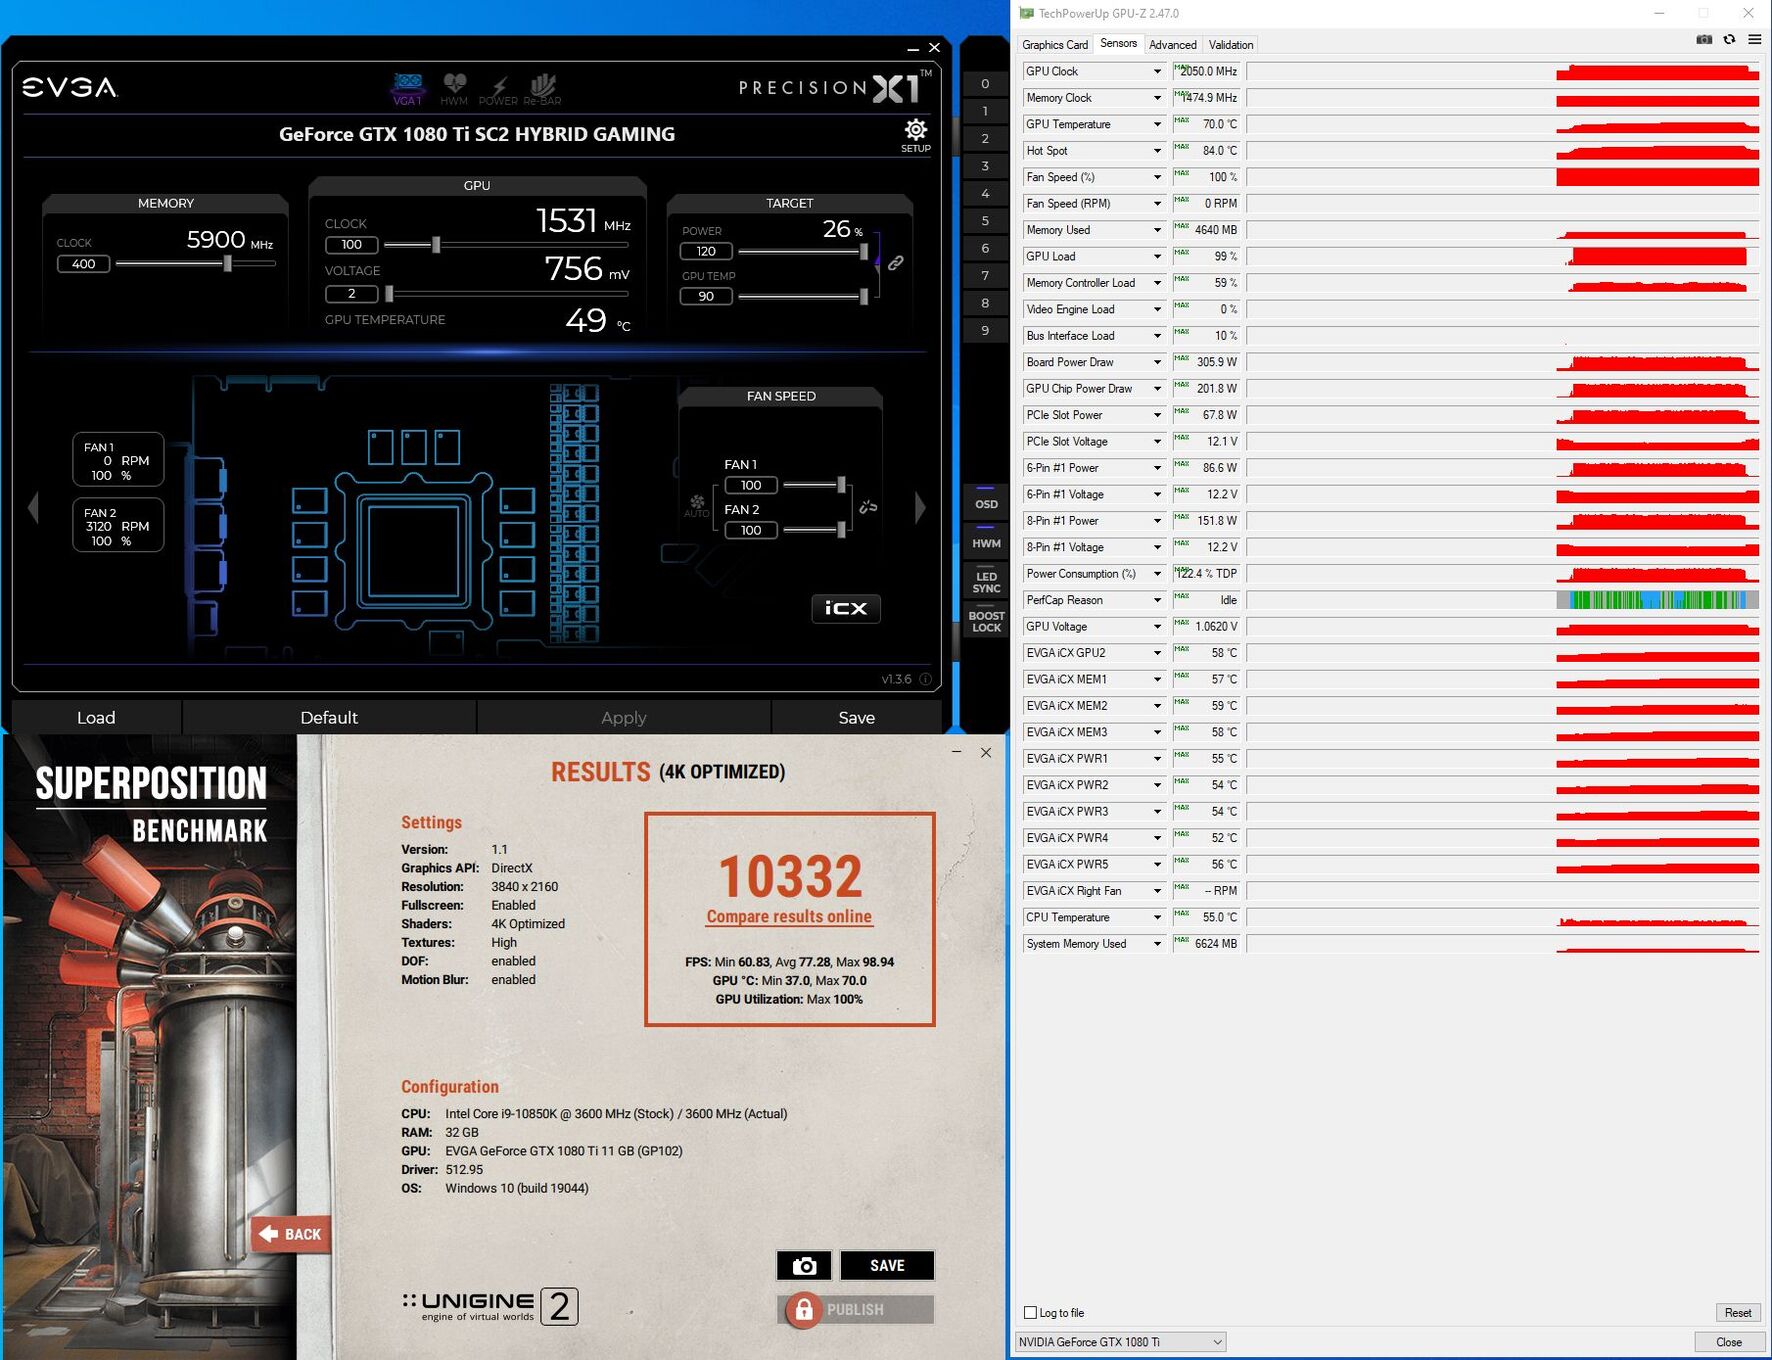The image size is (1772, 1360).
Task: Select profile slot 3
Action: (x=985, y=166)
